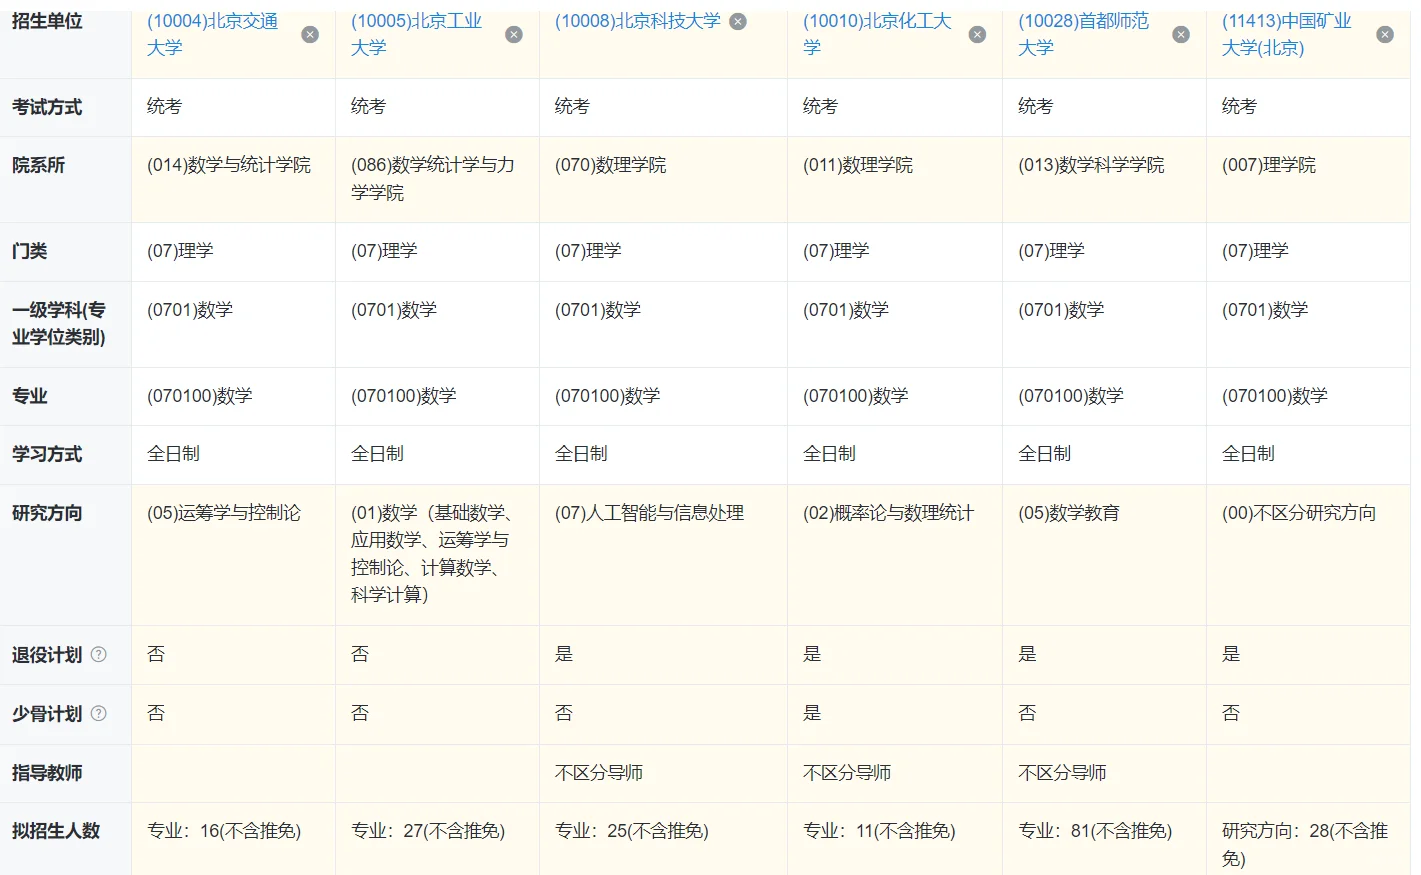Image resolution: width=1421 pixels, height=875 pixels.
Task: Open help tip for 退役计划
Action: click(x=100, y=655)
